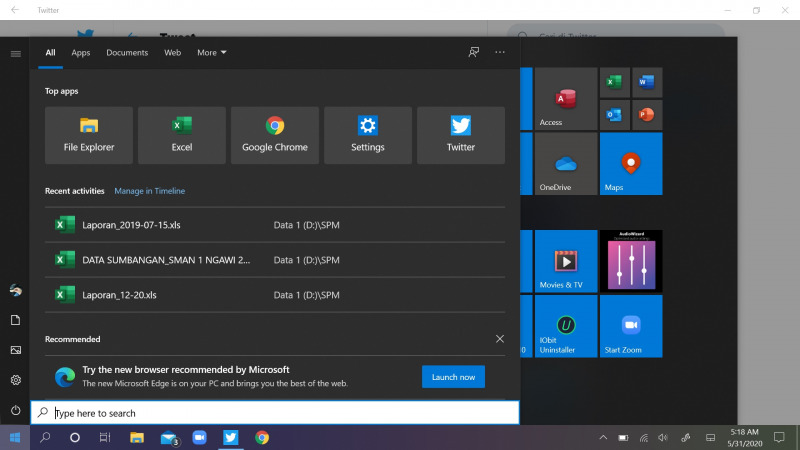The height and width of the screenshot is (450, 800).
Task: Open Cortana from the taskbar
Action: 75,437
